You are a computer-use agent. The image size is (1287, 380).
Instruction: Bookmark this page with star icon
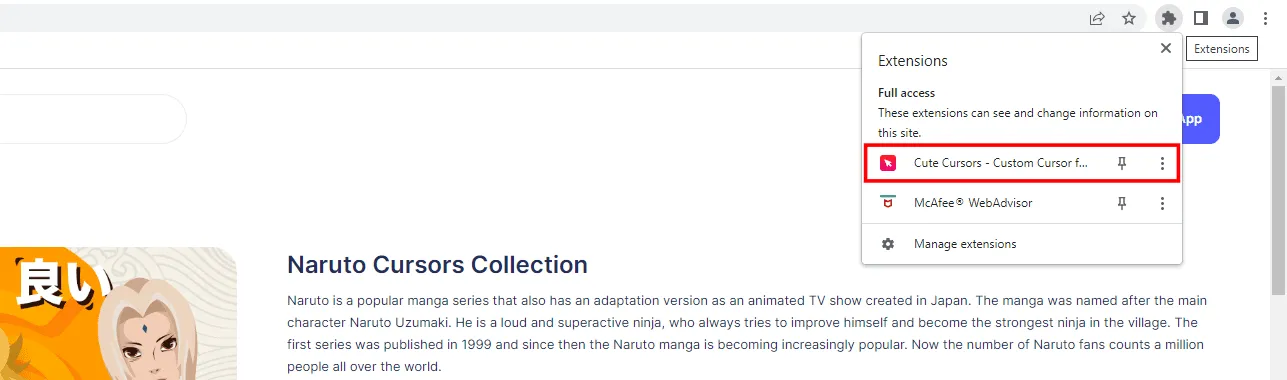tap(1129, 18)
